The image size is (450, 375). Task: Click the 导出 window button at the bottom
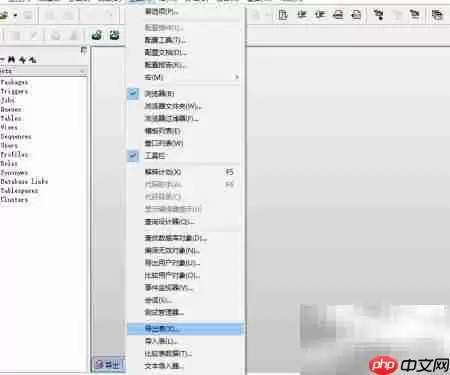108,365
